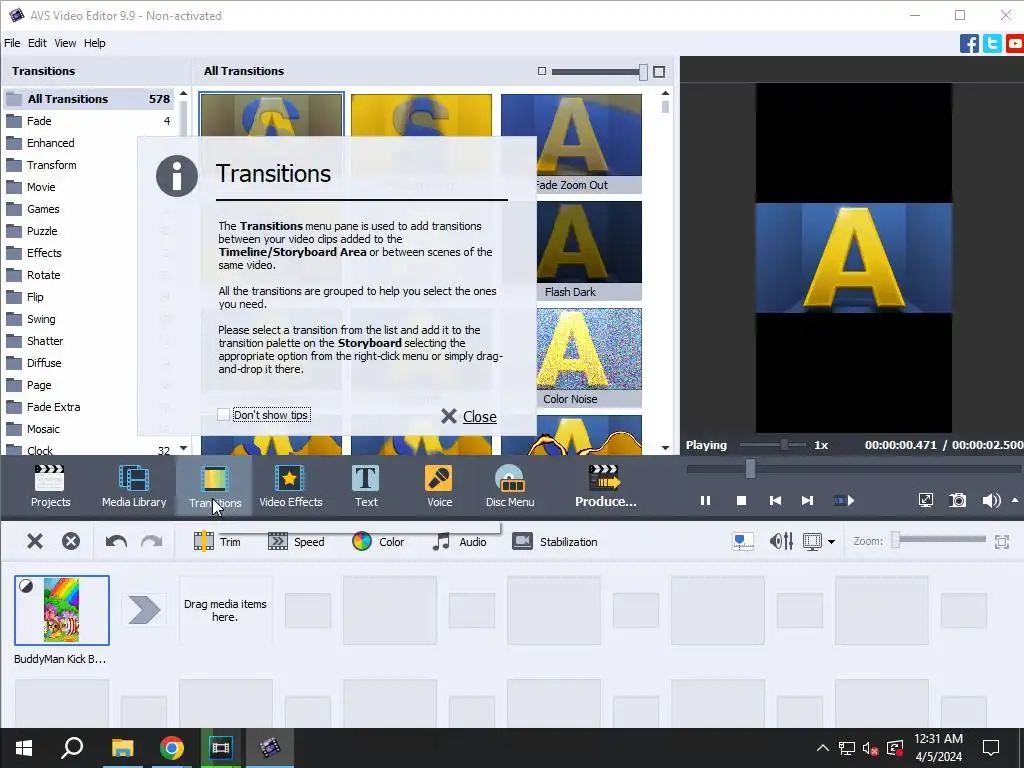Click the next scene playback button
This screenshot has height=768, width=1024.
point(844,500)
